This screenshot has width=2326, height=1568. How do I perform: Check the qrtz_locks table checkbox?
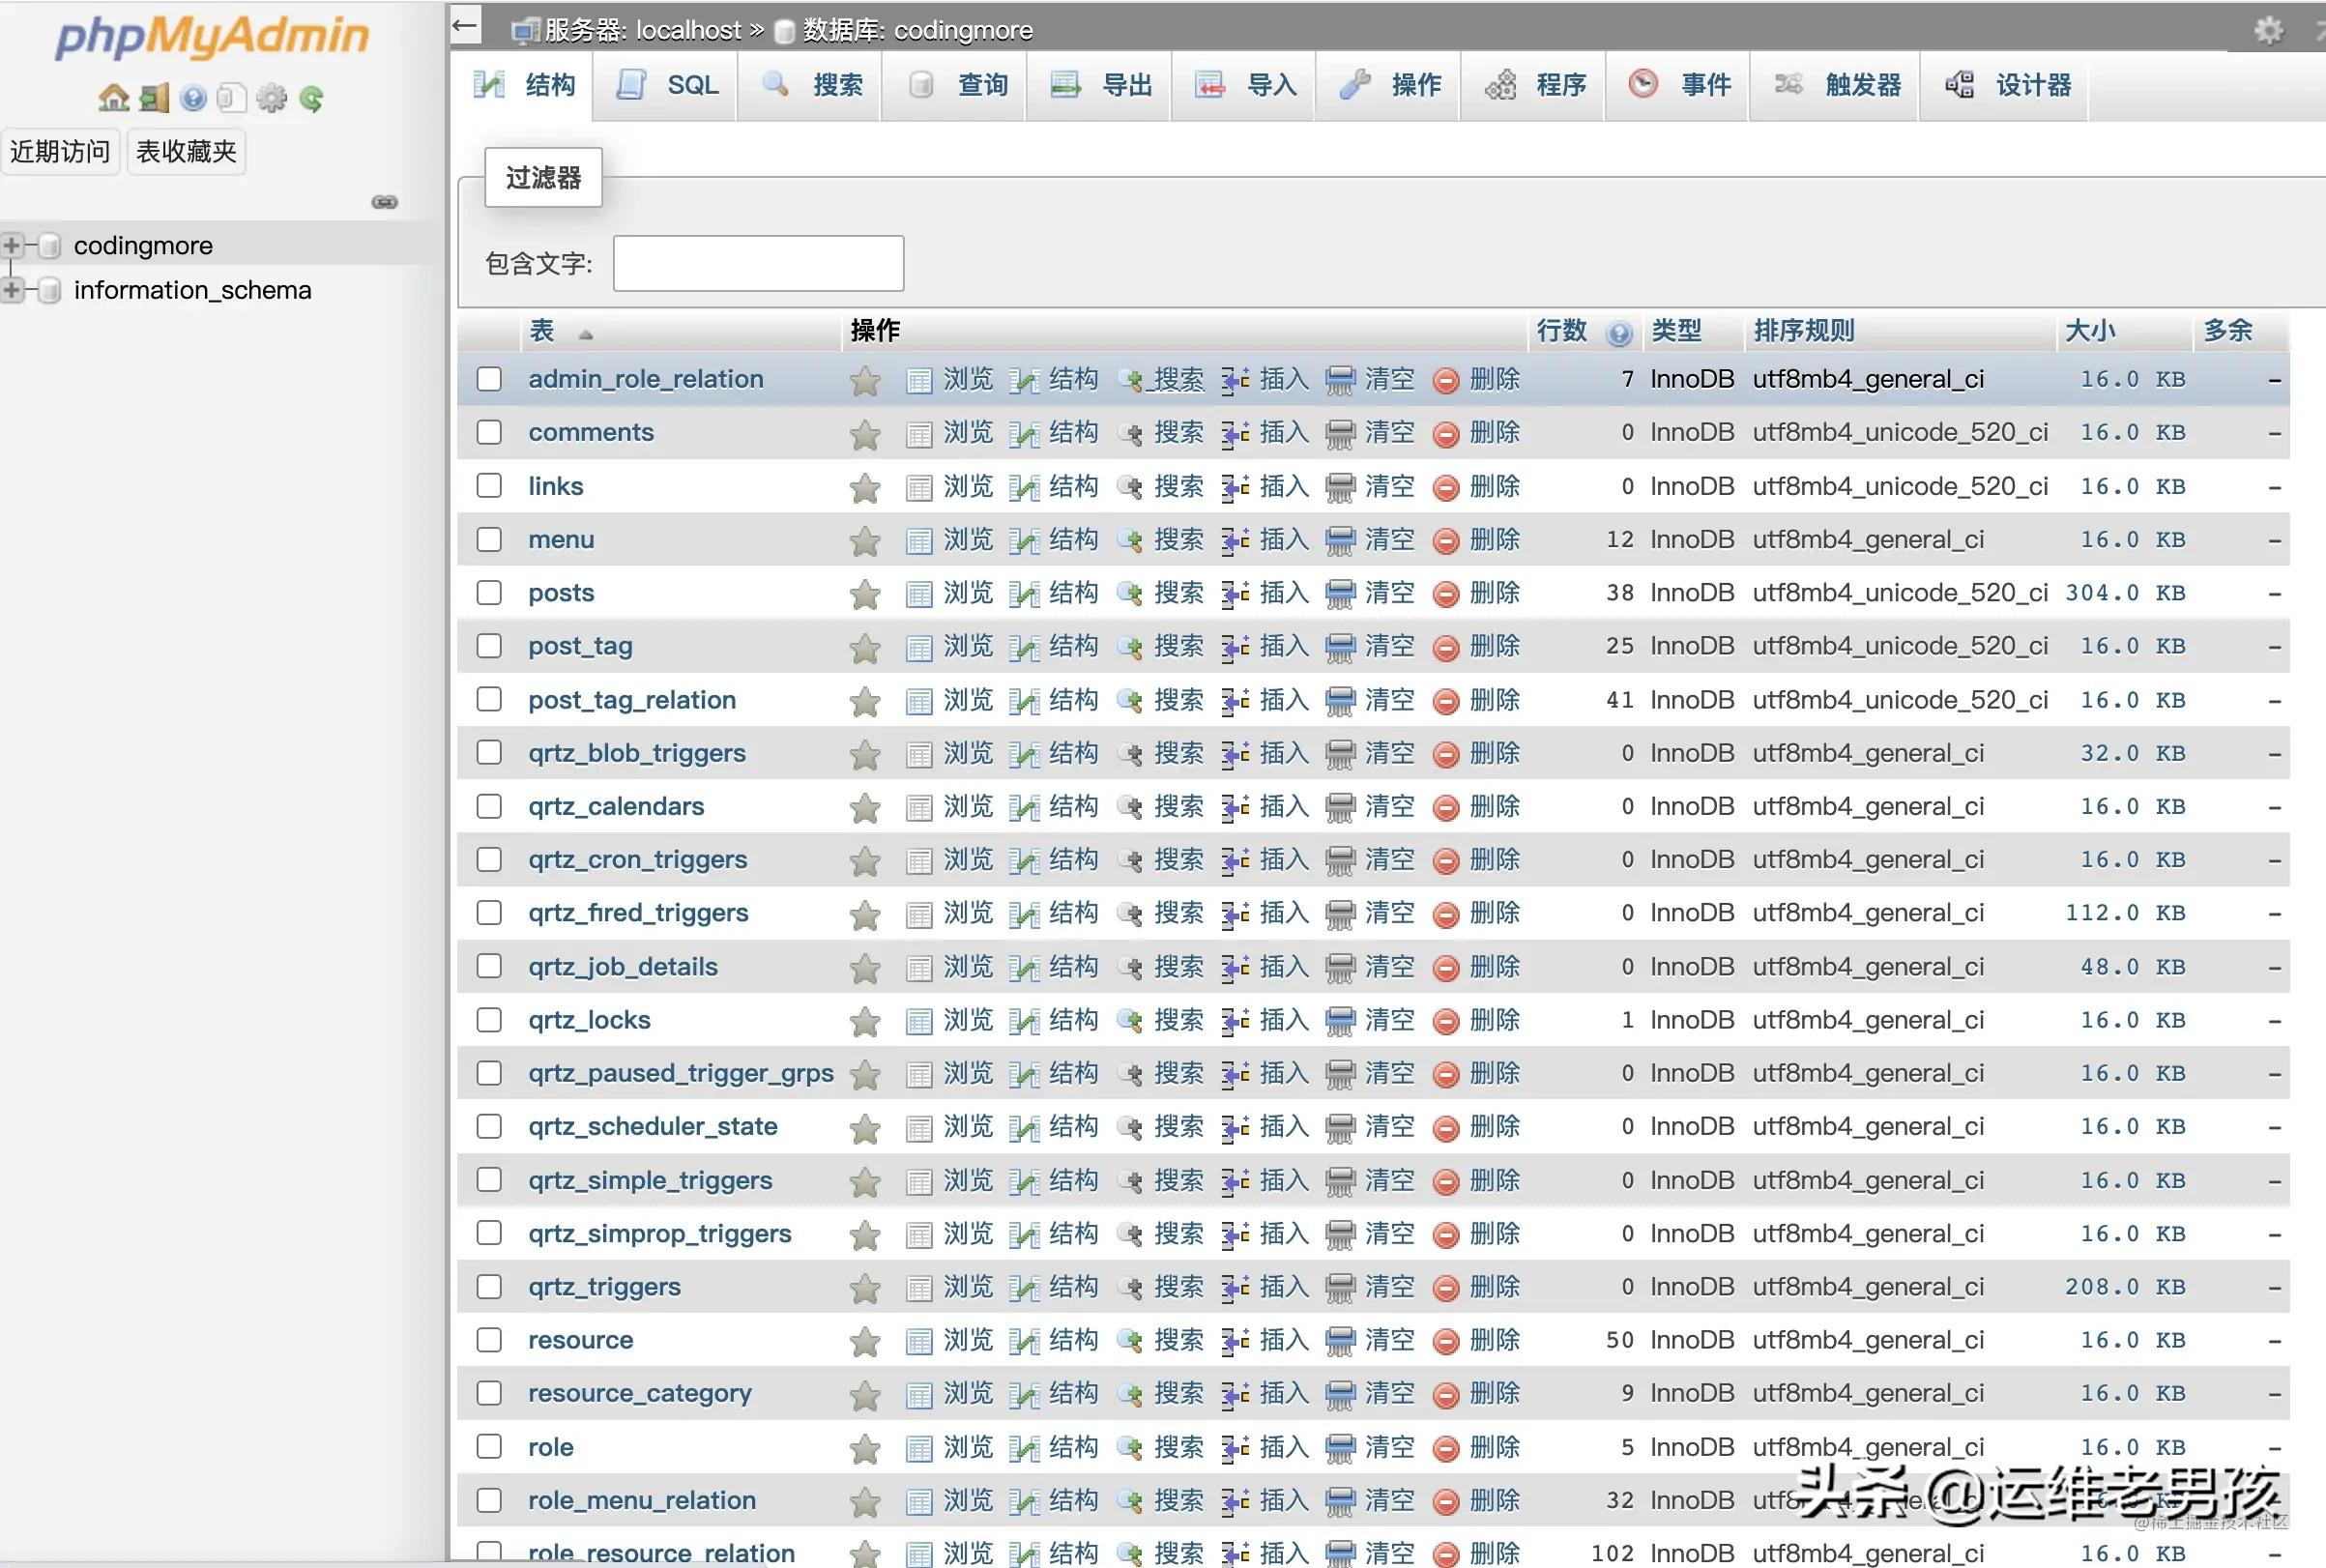click(489, 1019)
